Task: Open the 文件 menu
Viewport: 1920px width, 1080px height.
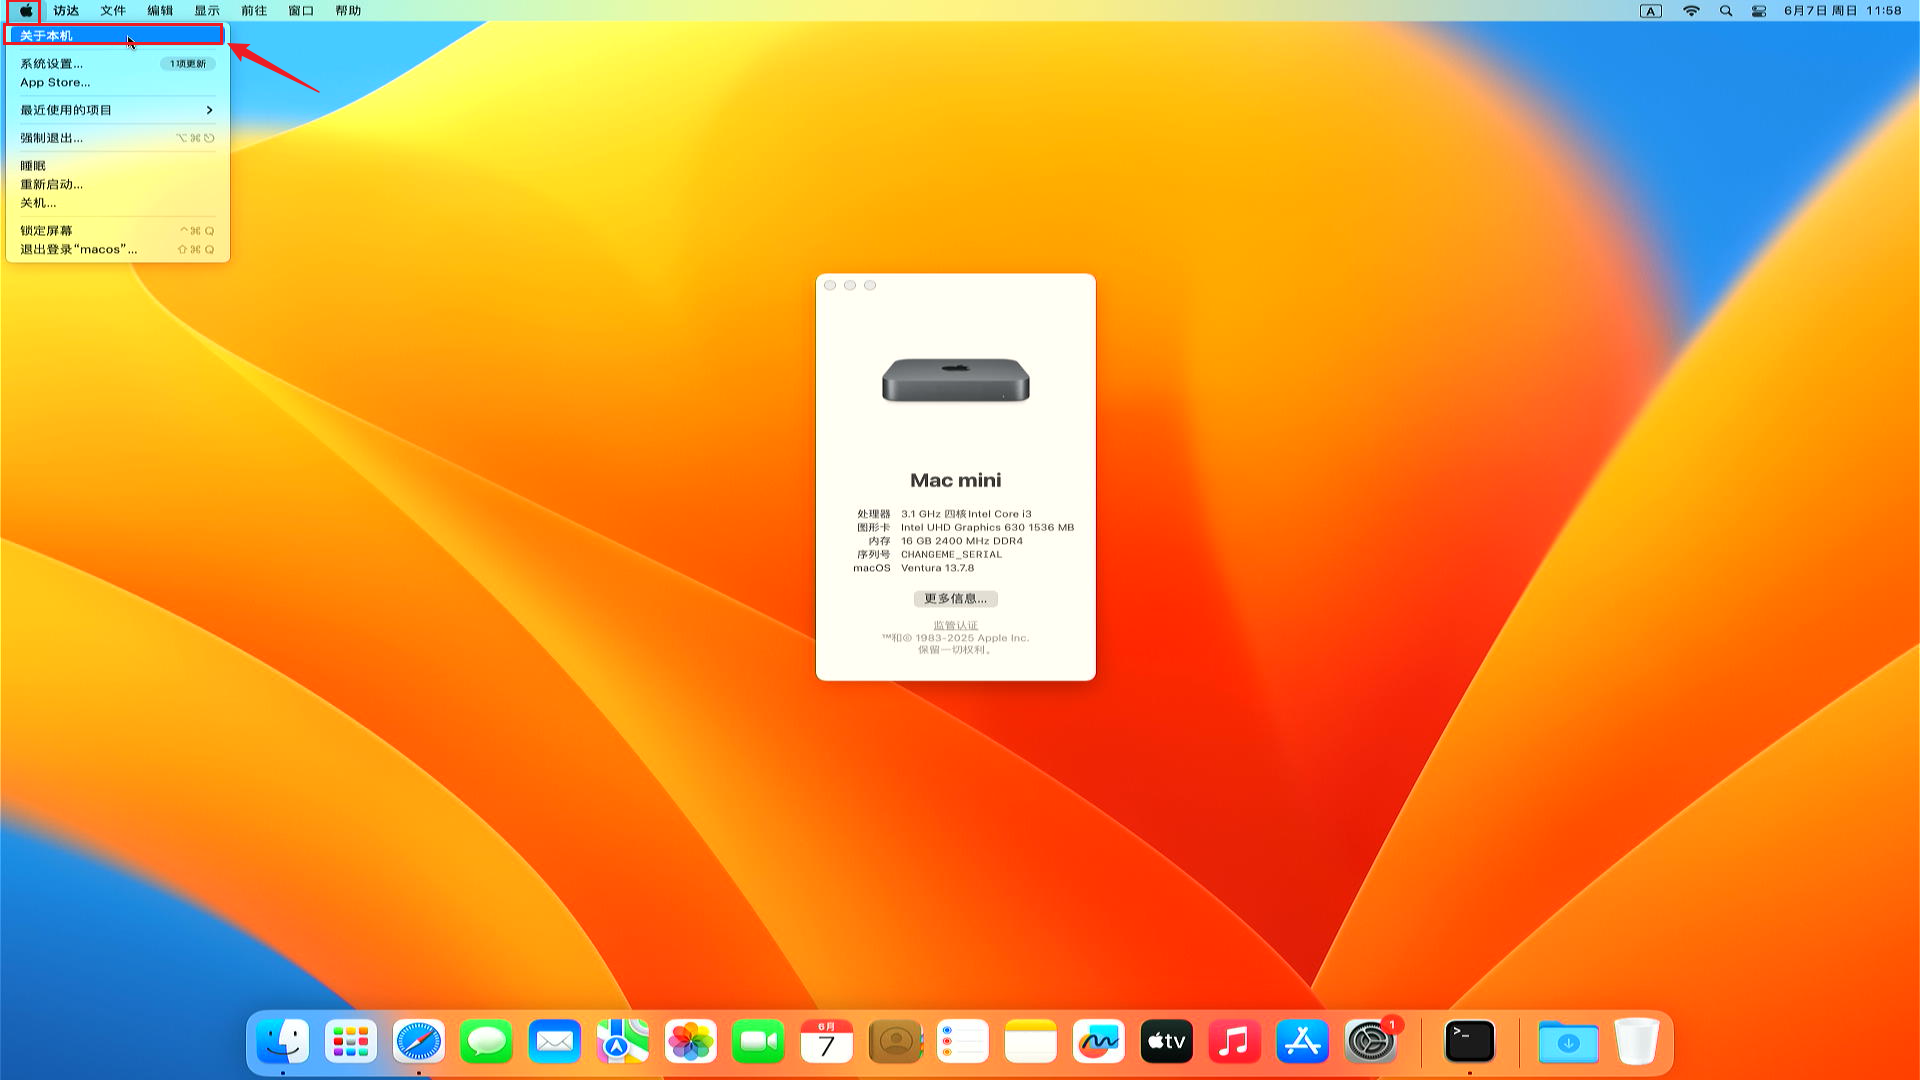Action: coord(113,11)
